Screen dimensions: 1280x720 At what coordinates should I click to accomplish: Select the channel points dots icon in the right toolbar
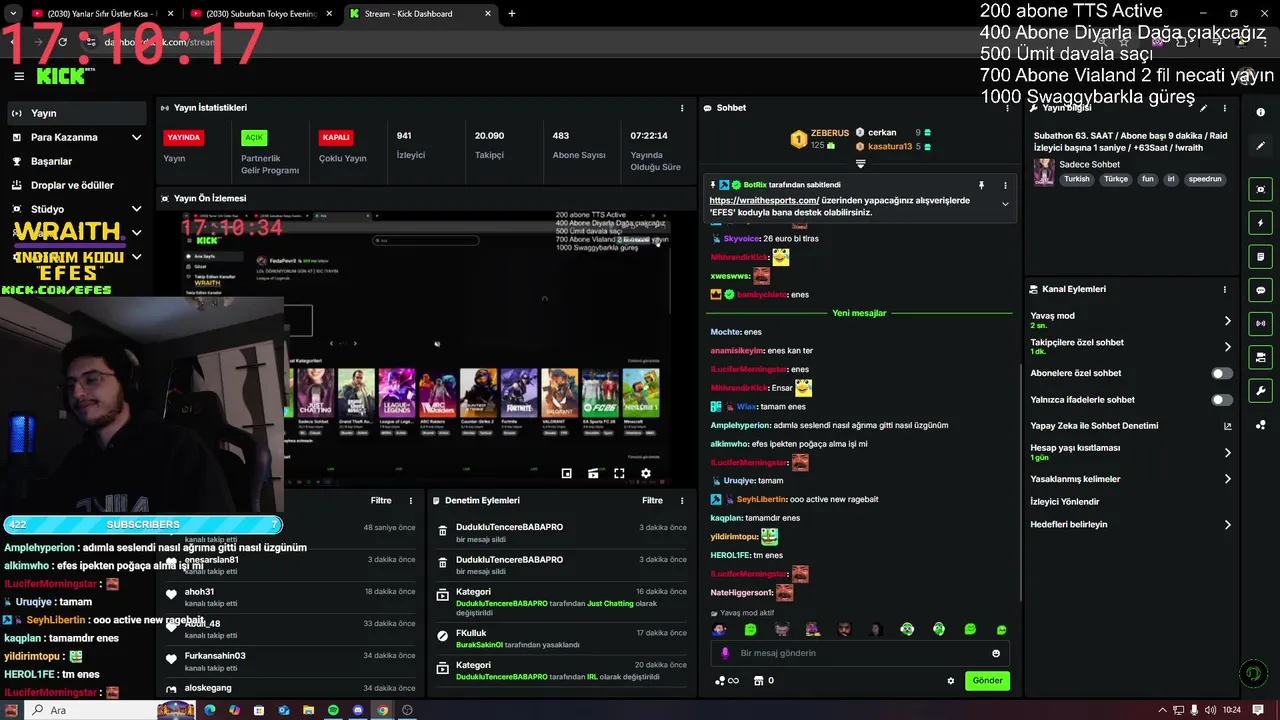coord(1261,424)
